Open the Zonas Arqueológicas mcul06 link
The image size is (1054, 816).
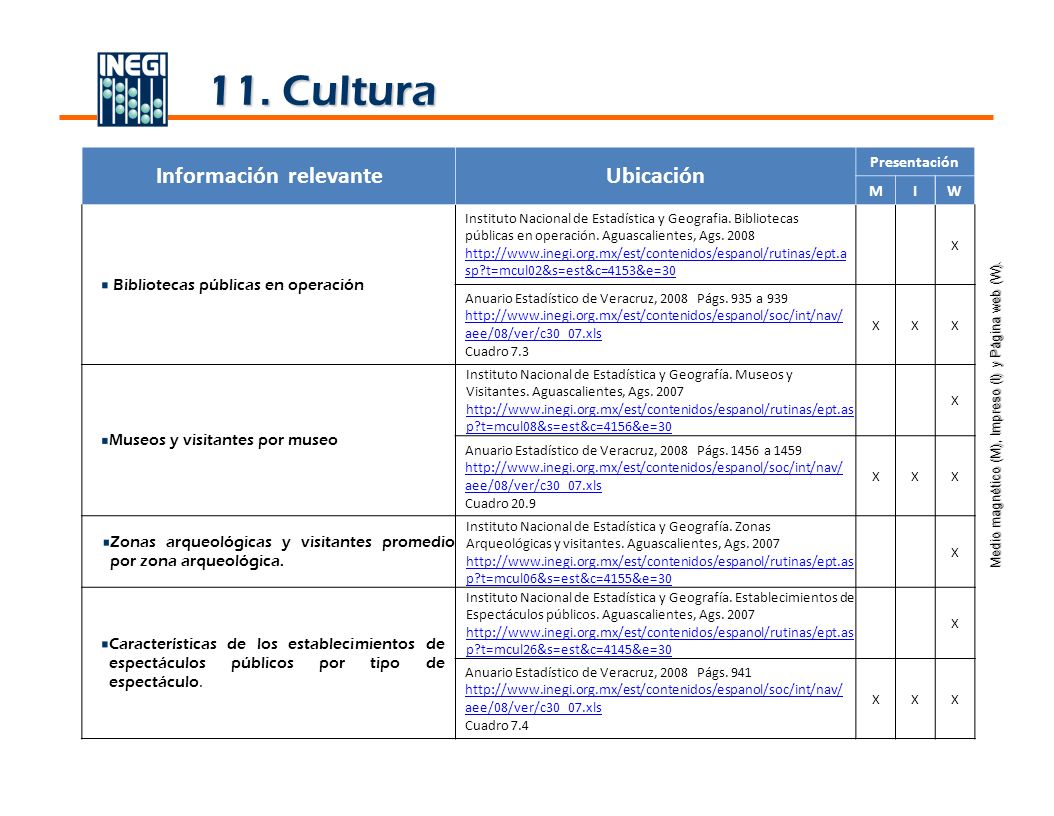point(659,569)
